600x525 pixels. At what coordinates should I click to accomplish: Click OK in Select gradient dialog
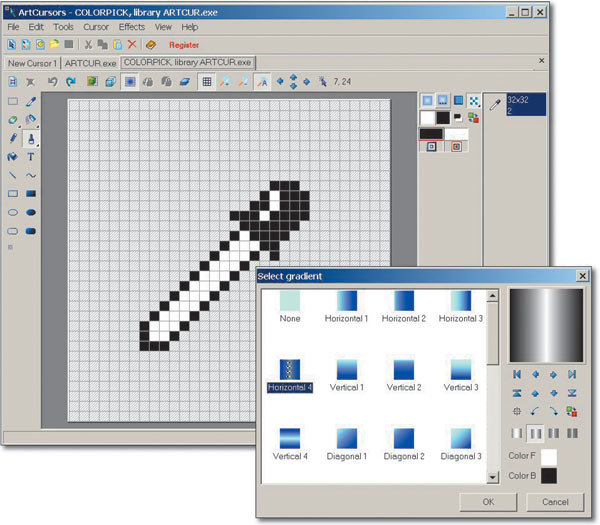pyautogui.click(x=488, y=502)
